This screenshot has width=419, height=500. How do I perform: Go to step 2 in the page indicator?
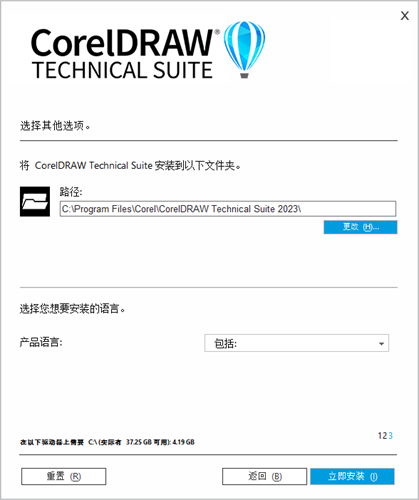pyautogui.click(x=385, y=436)
